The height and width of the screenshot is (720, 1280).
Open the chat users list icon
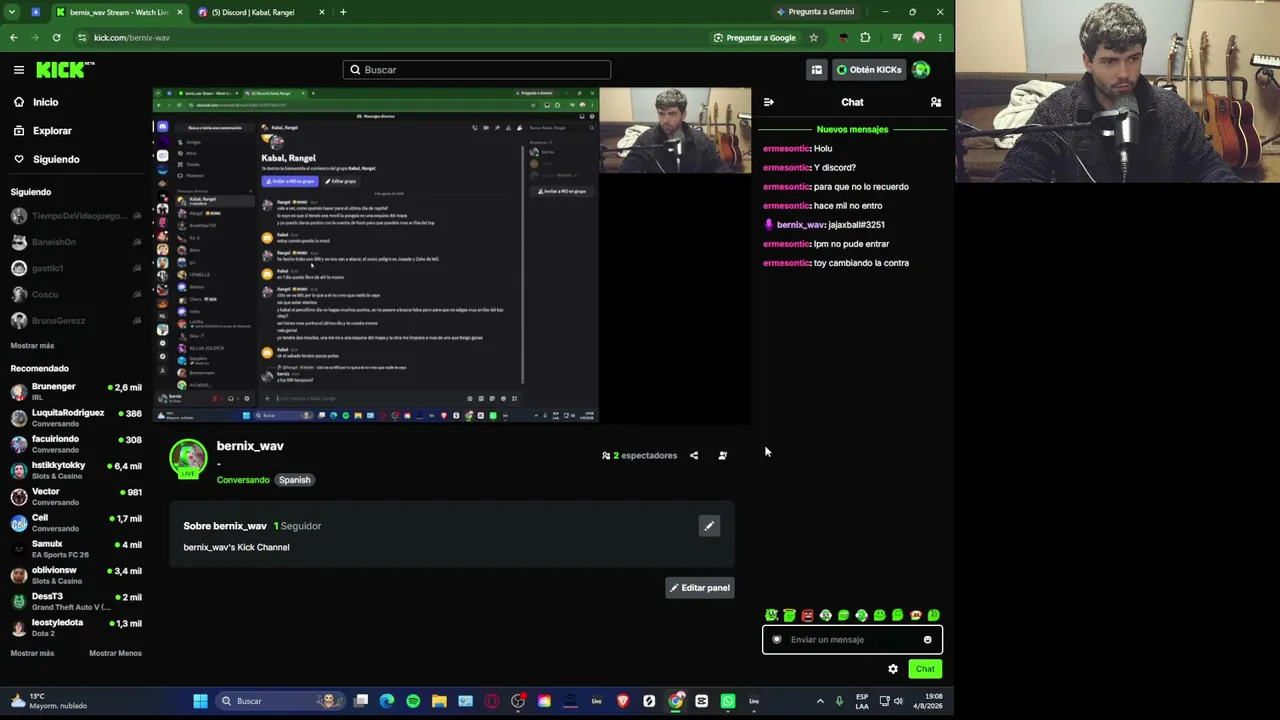pos(936,102)
